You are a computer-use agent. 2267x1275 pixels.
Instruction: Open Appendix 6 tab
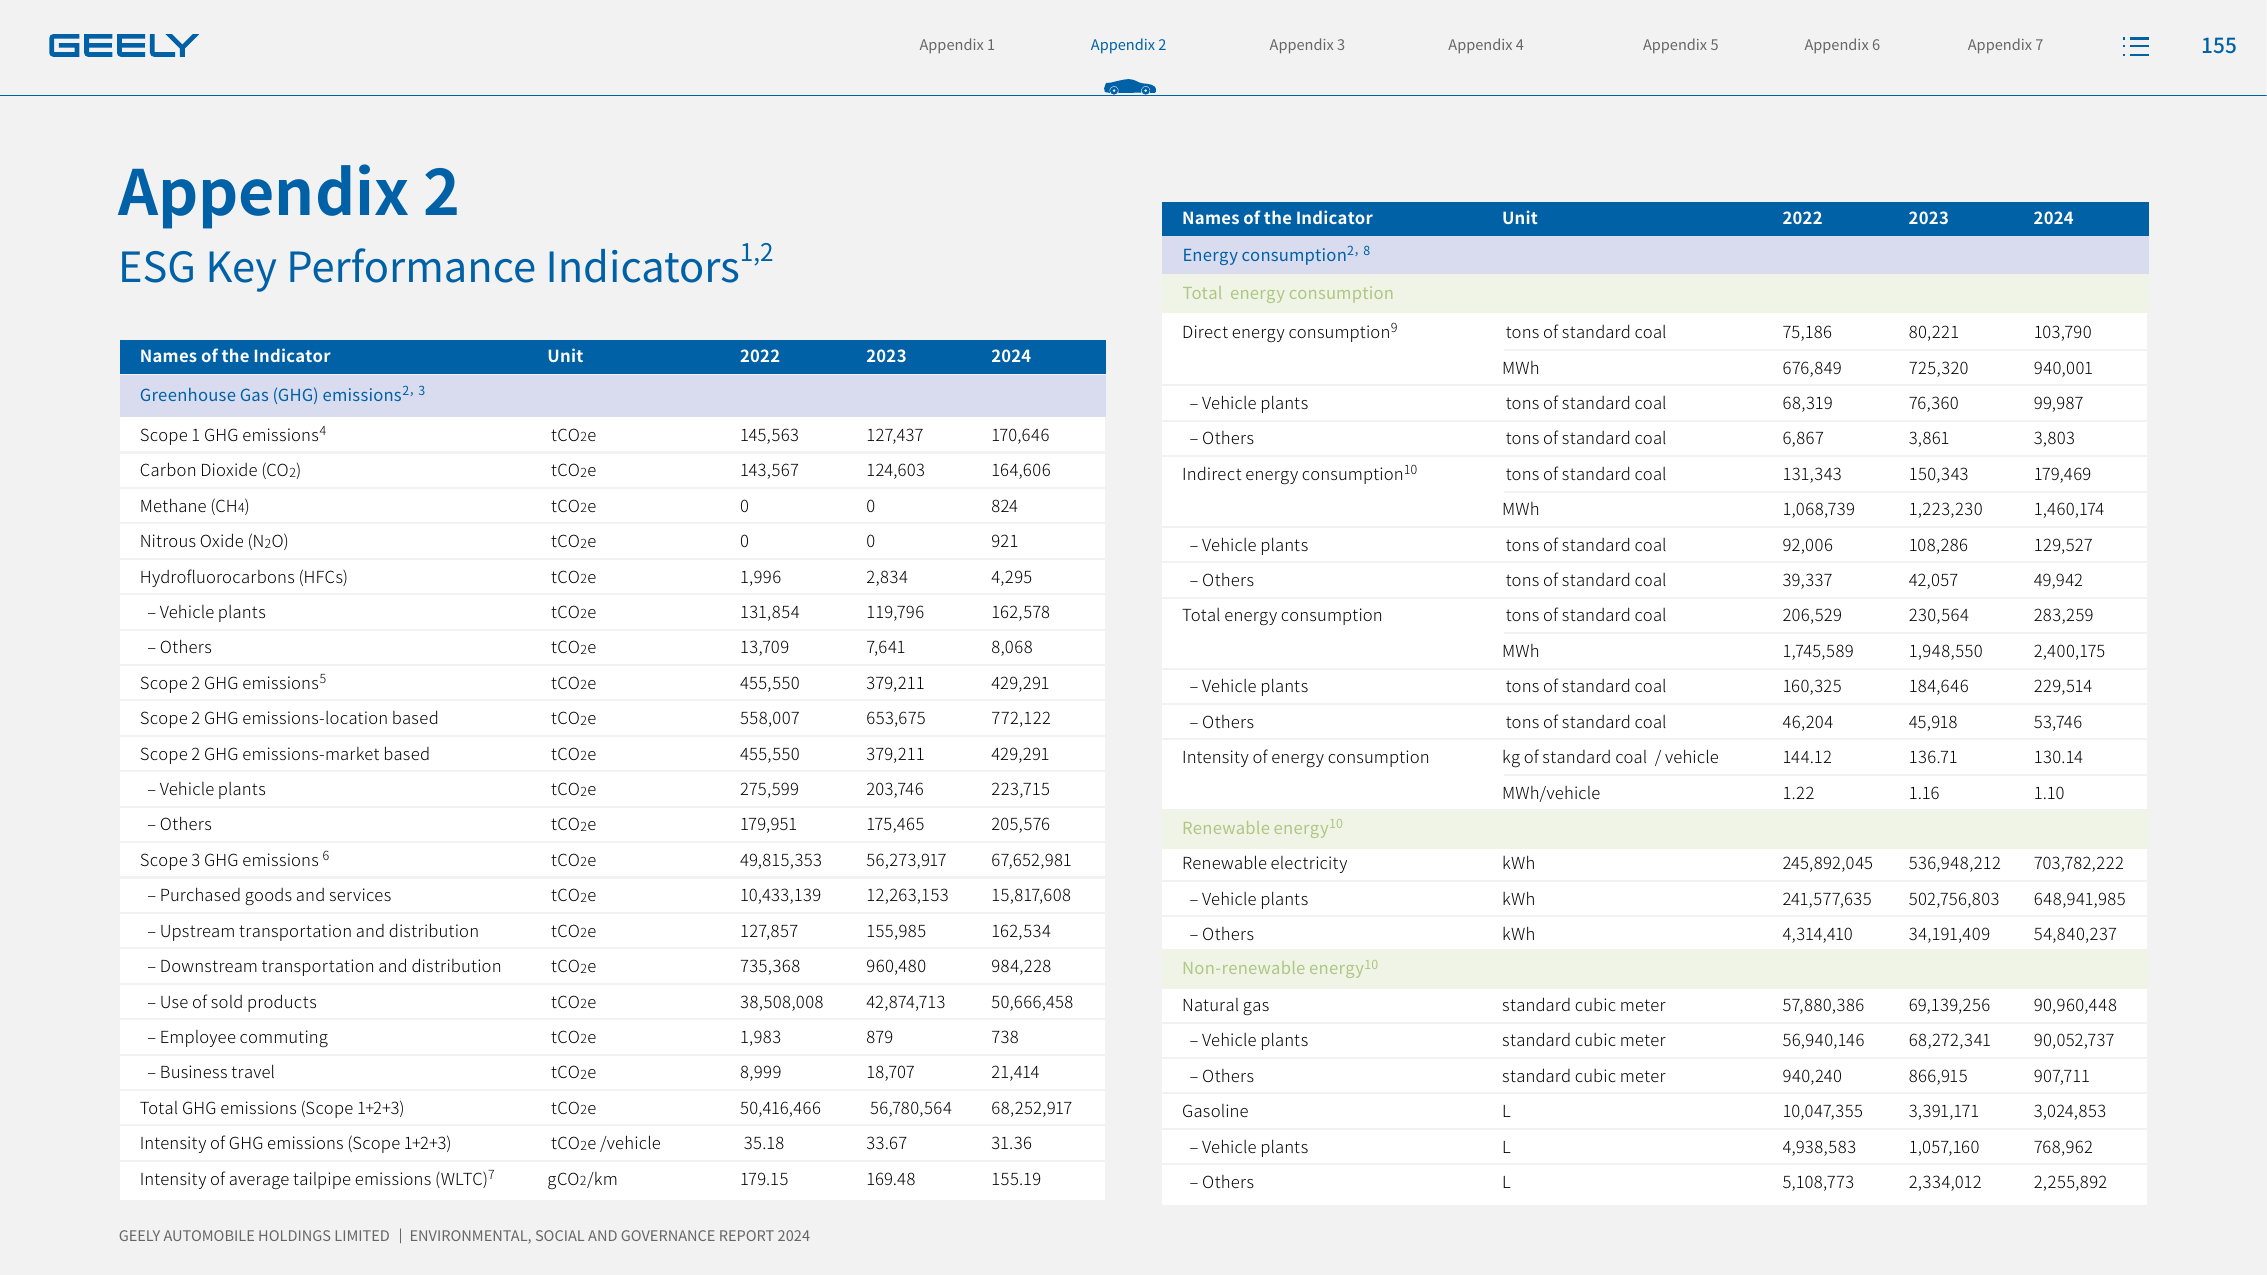click(1841, 45)
